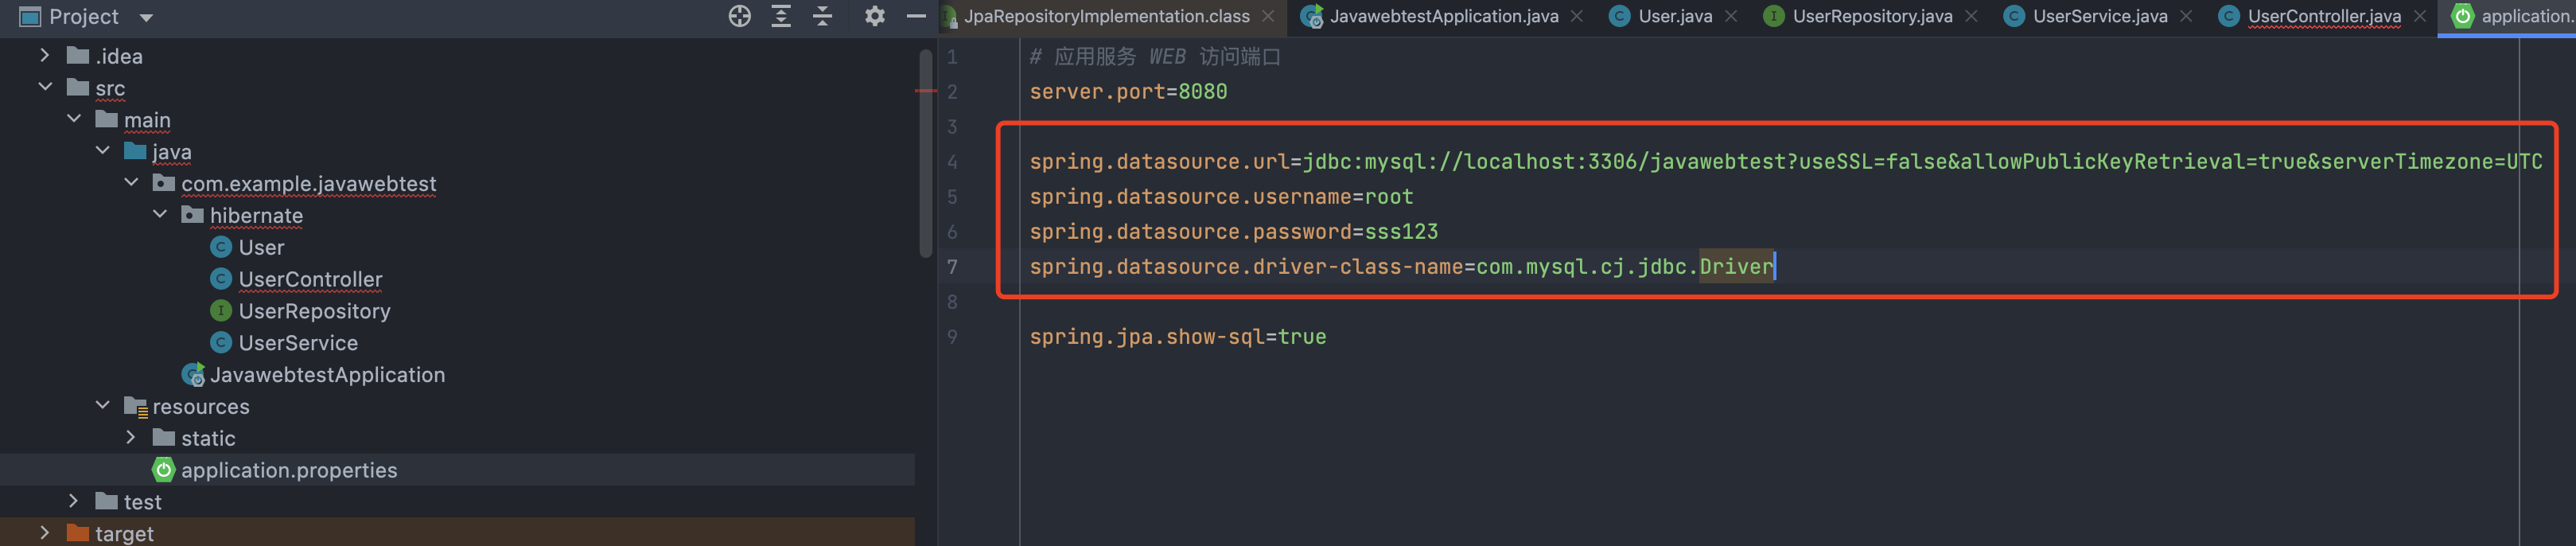Click line 9 spring.jpa.show-sql property
2576x546 pixels.
1177,337
